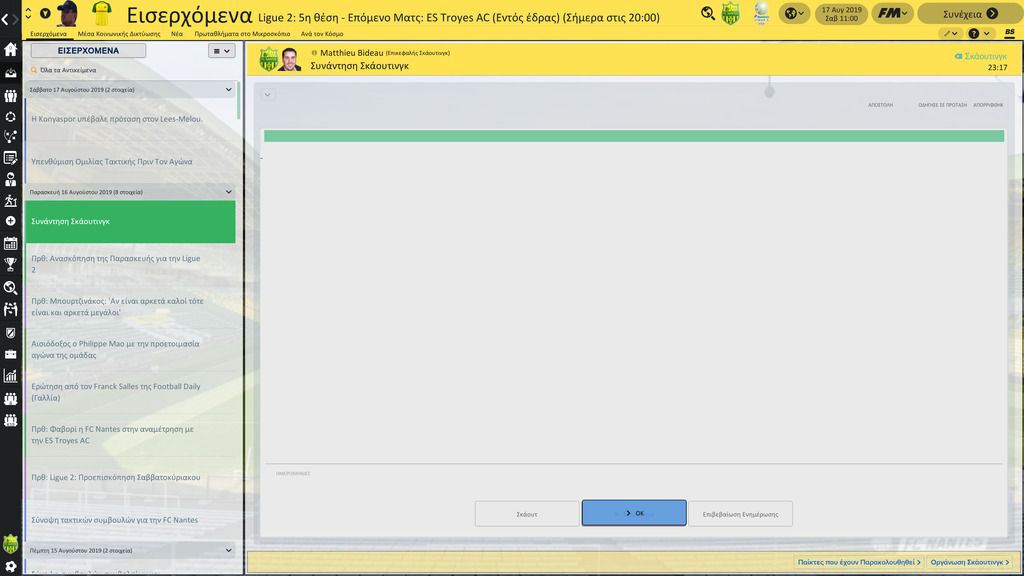
Task: Click the inbox envelope sidebar icon
Action: (x=11, y=73)
